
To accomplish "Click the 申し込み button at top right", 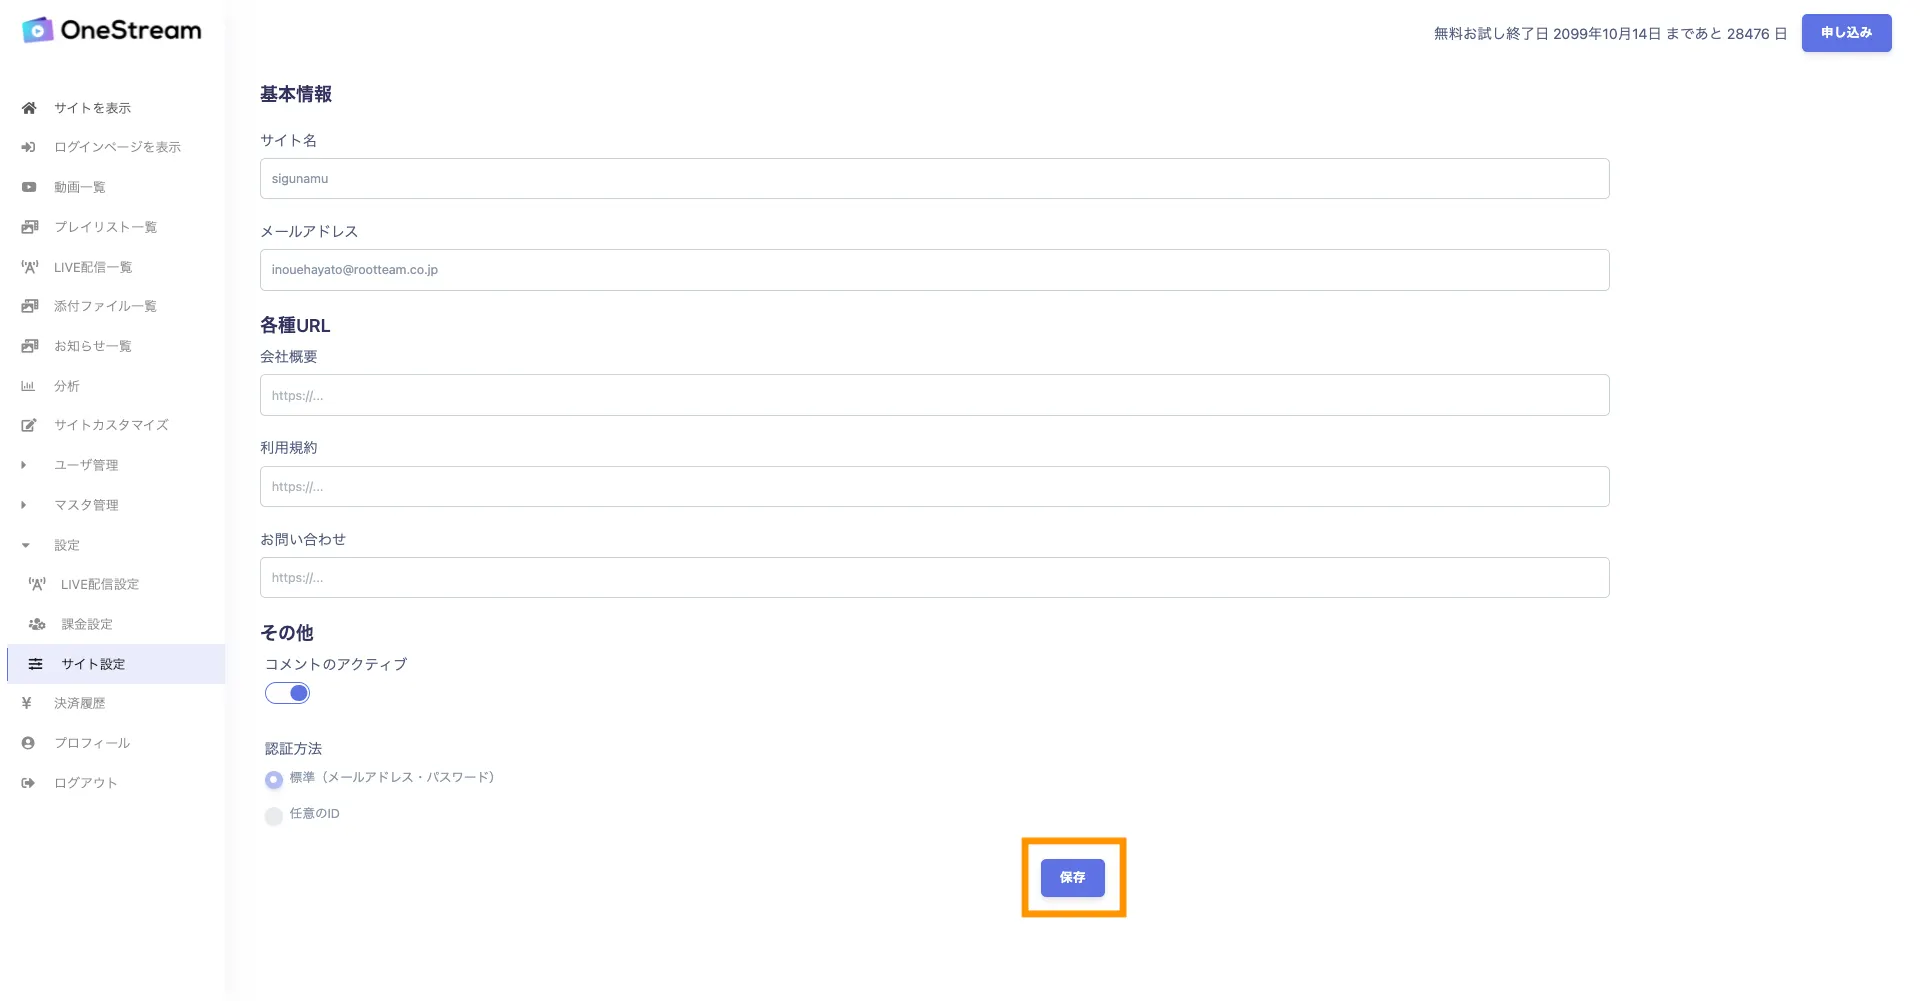I will (1846, 33).
